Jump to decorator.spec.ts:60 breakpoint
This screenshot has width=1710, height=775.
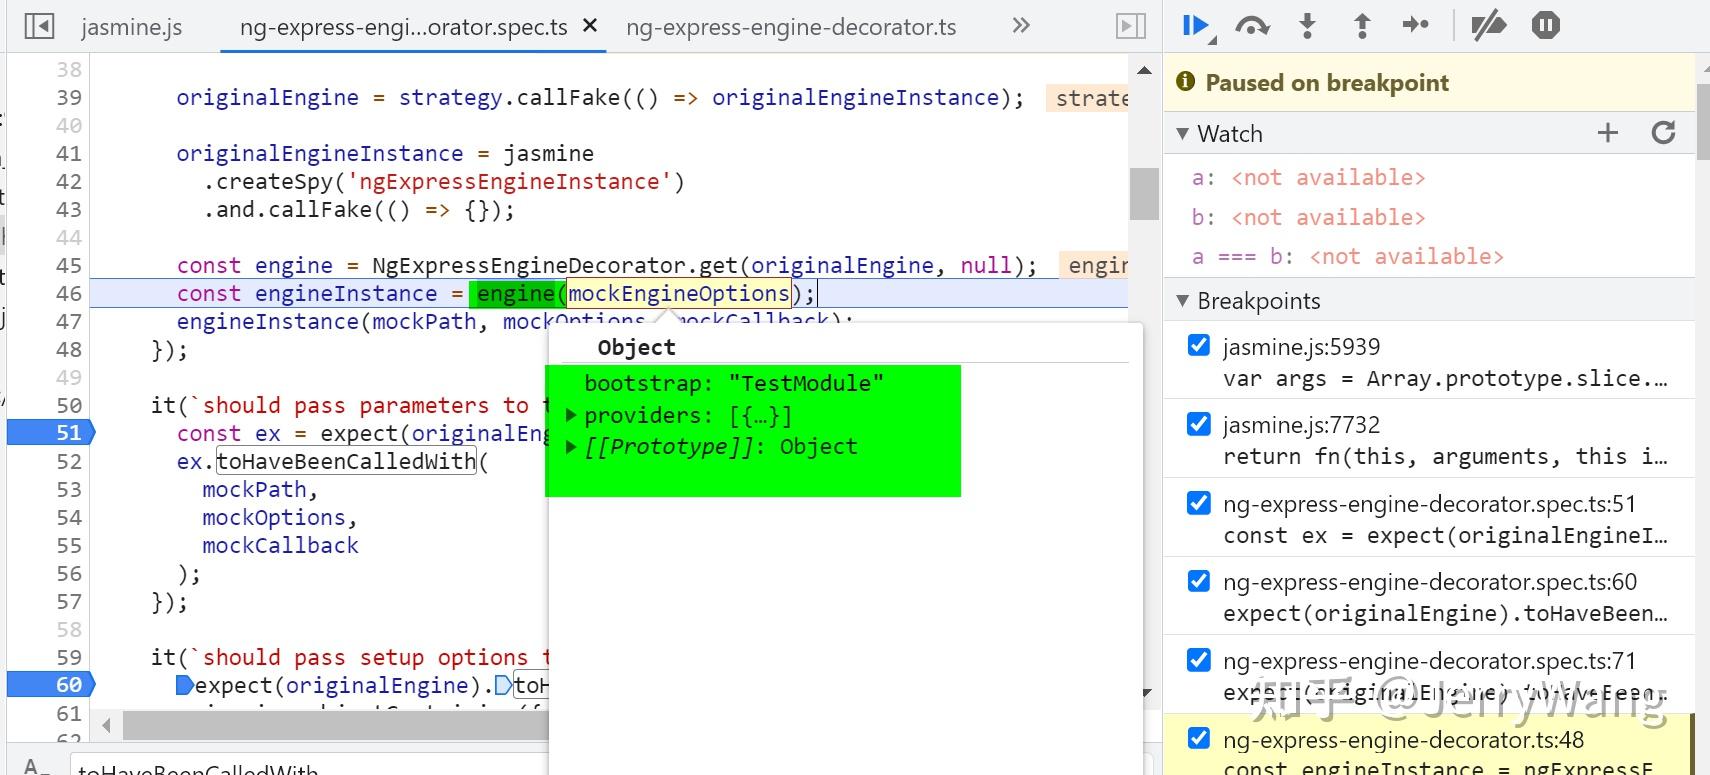pyautogui.click(x=1429, y=582)
